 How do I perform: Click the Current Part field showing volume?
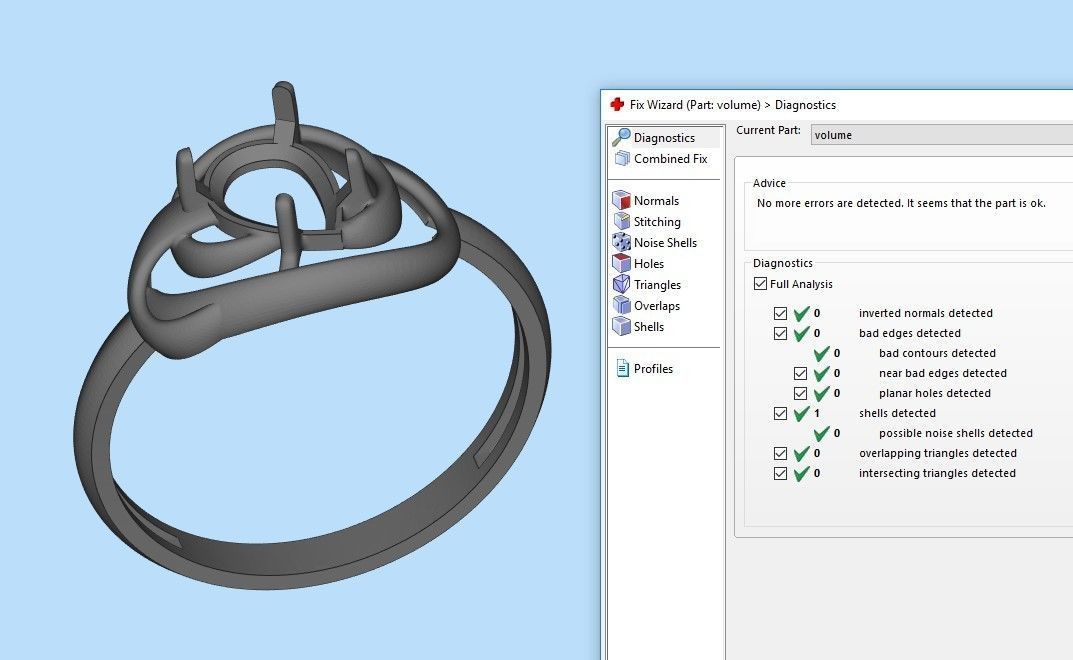tap(942, 135)
